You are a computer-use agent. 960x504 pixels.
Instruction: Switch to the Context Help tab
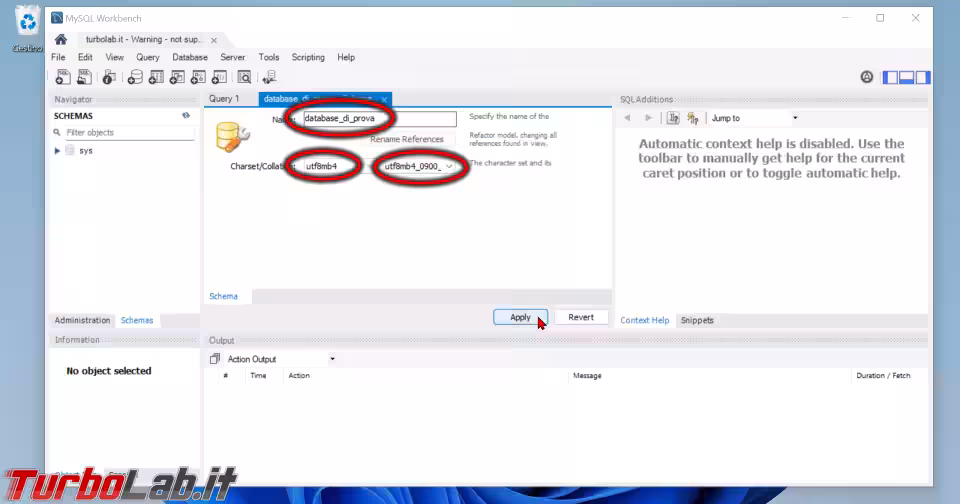(x=645, y=320)
